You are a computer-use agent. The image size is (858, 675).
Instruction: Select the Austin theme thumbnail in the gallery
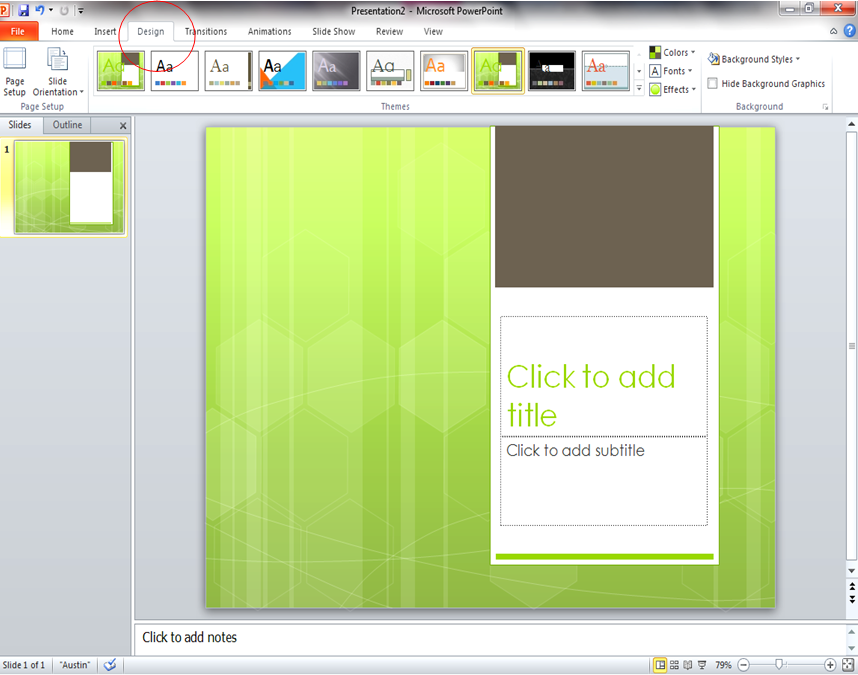(497, 71)
